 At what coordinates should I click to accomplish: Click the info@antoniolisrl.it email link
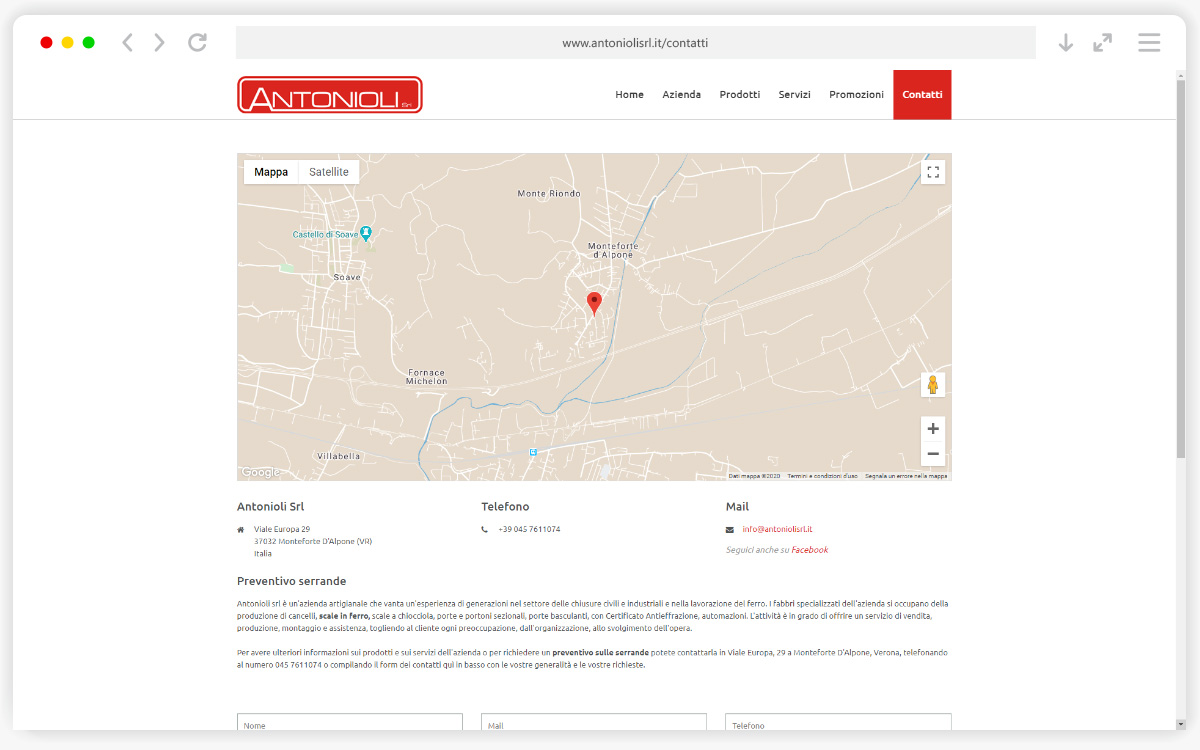(777, 529)
